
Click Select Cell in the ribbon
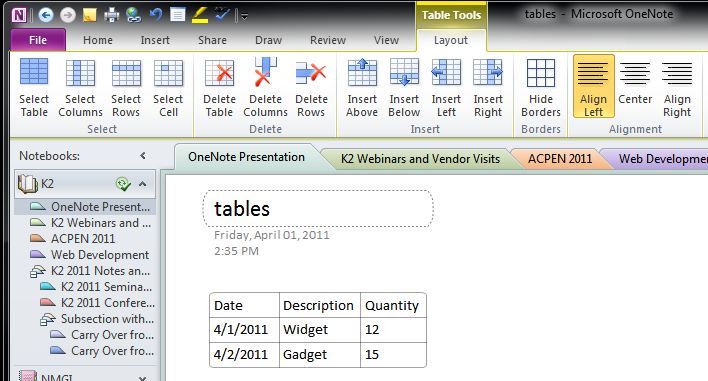[168, 88]
